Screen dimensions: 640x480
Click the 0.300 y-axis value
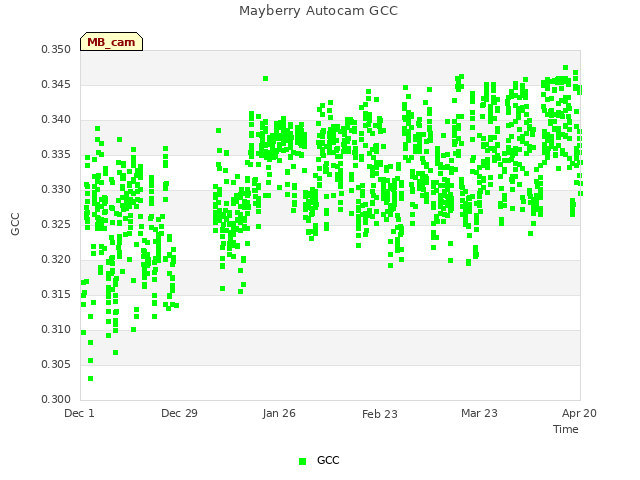(x=56, y=399)
